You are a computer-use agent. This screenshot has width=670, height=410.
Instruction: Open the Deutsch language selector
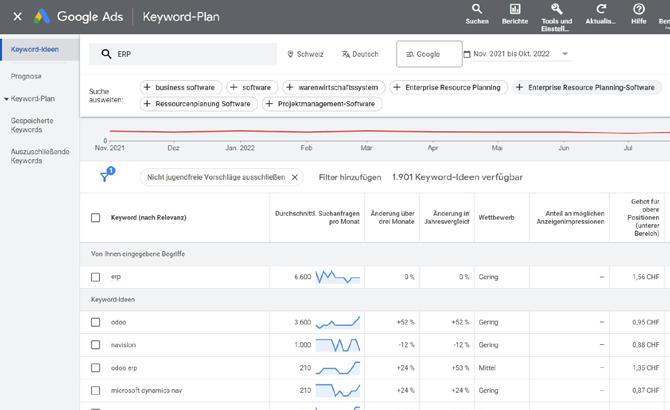pyautogui.click(x=360, y=54)
